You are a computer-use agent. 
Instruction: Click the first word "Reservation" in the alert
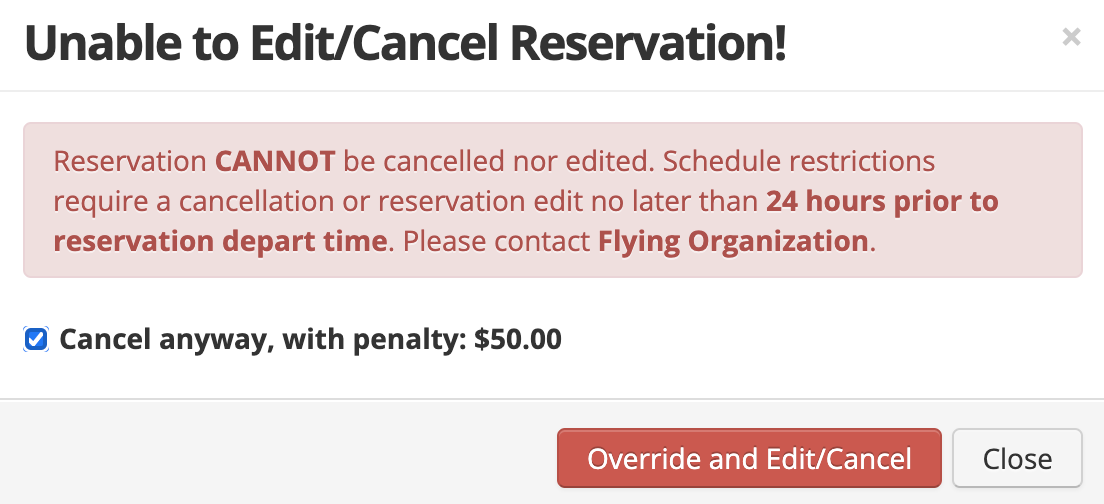[x=130, y=162]
